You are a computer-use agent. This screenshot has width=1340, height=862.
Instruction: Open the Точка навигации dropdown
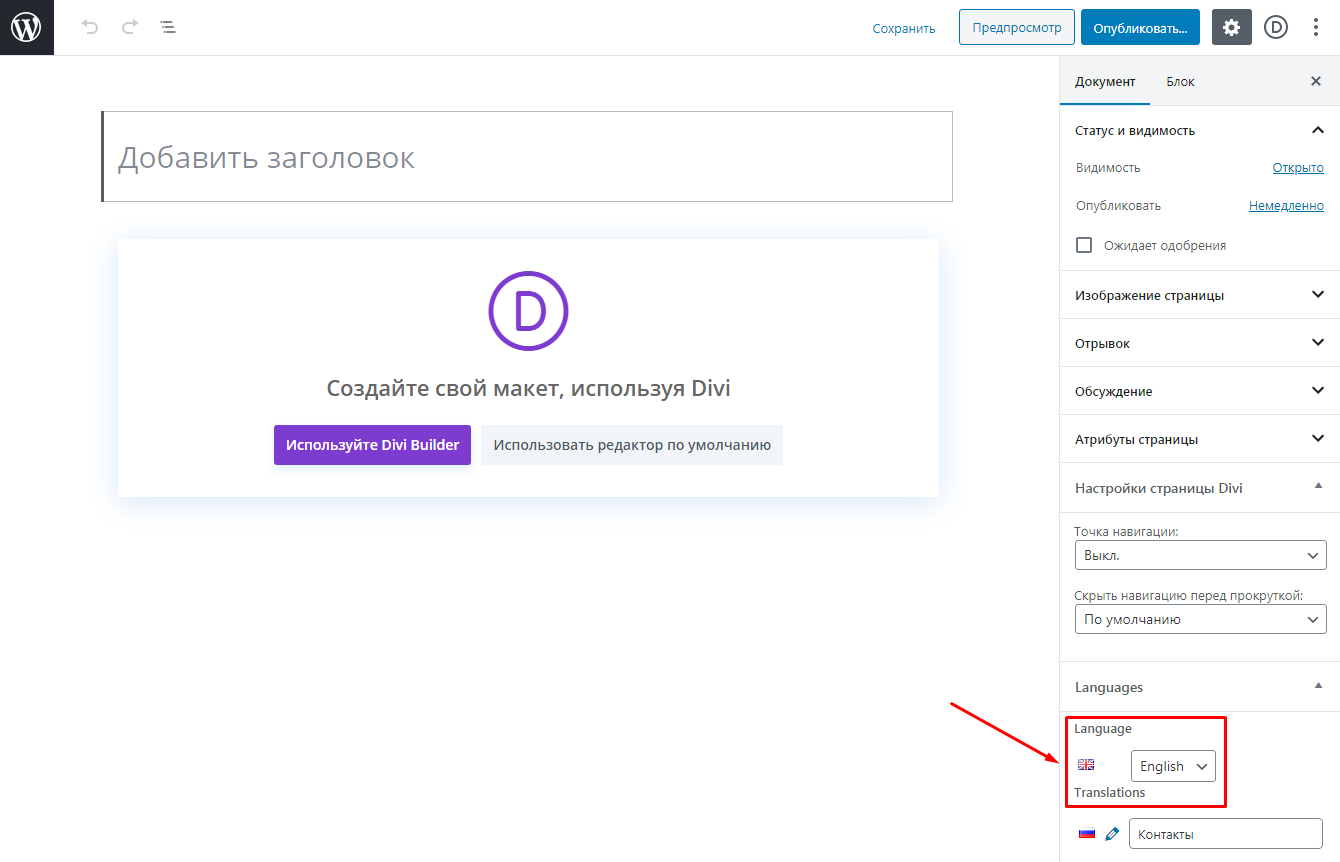pyautogui.click(x=1200, y=555)
